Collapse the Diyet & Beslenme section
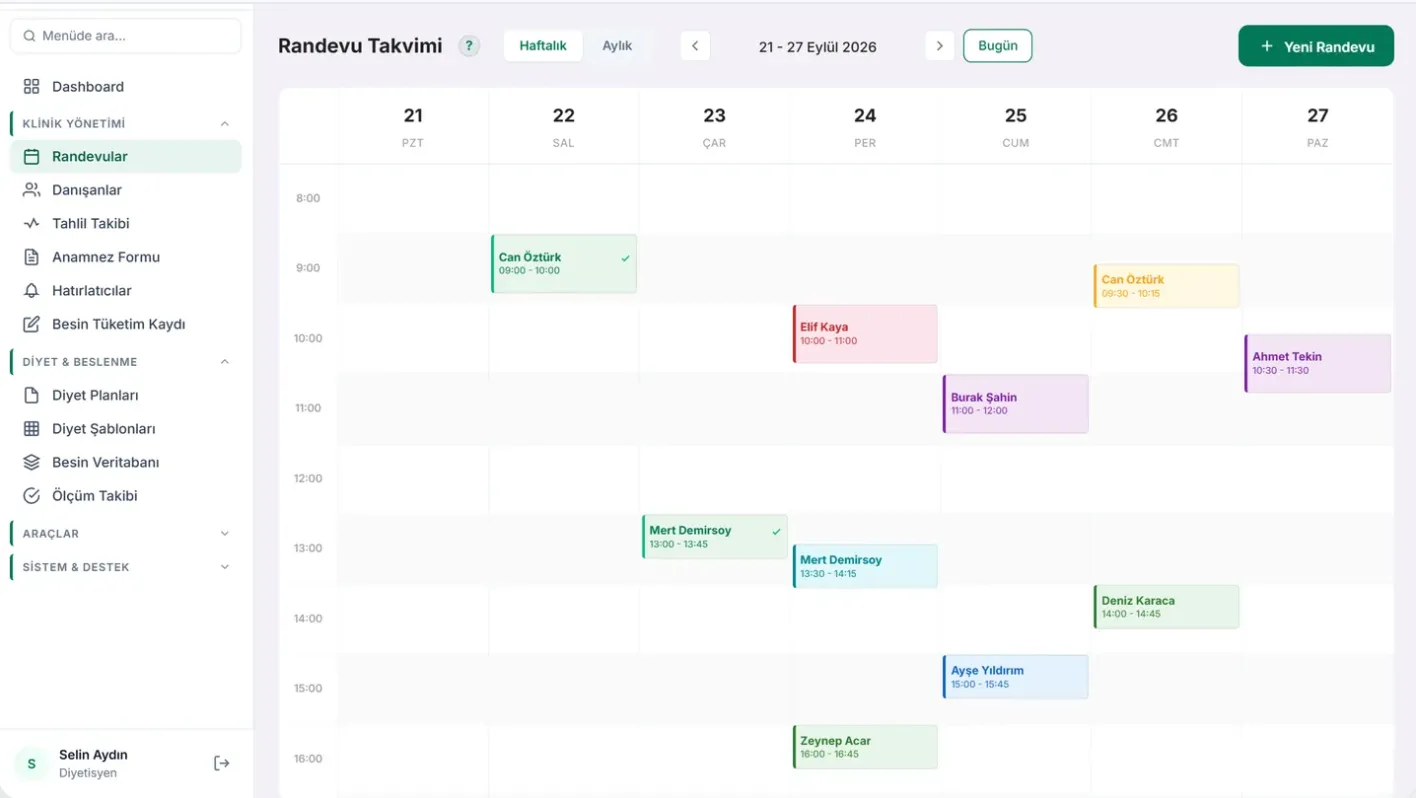The width and height of the screenshot is (1416, 798). click(225, 362)
